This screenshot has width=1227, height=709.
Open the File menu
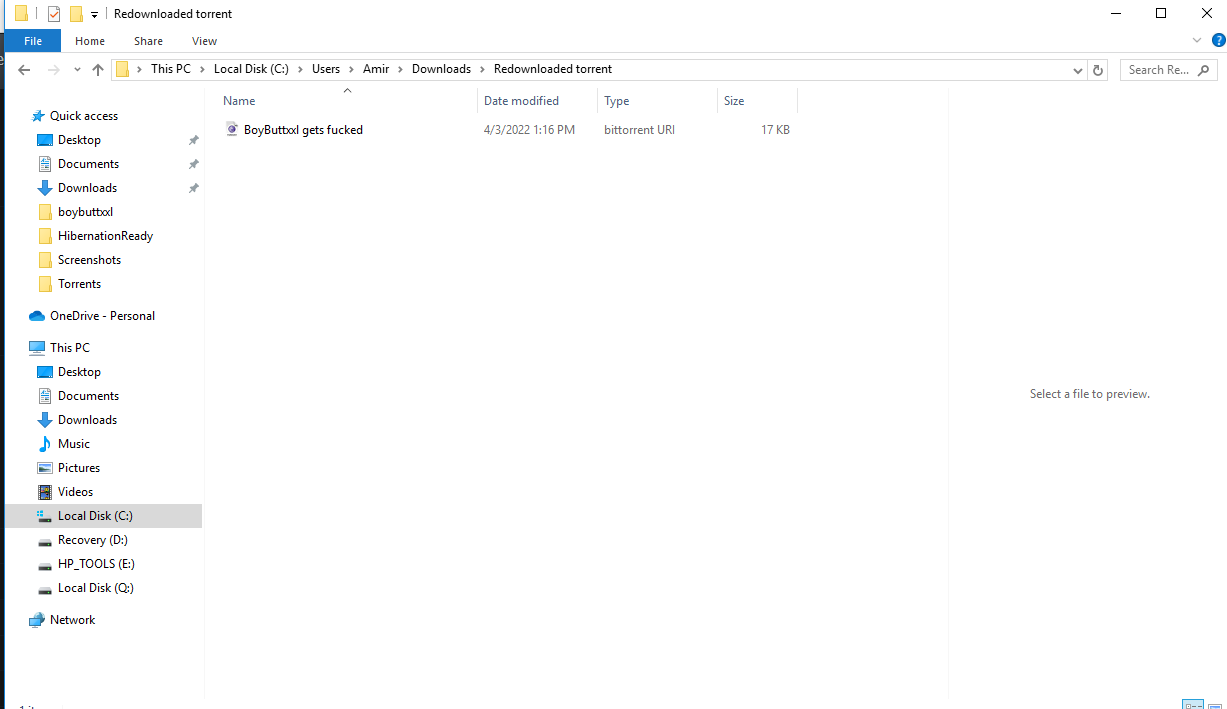coord(31,41)
